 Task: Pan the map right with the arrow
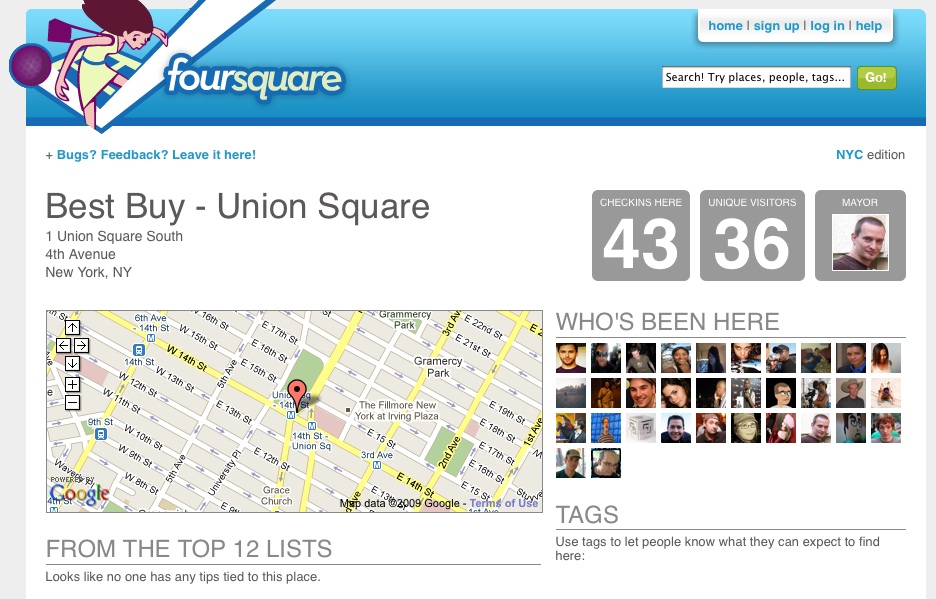coord(82,345)
